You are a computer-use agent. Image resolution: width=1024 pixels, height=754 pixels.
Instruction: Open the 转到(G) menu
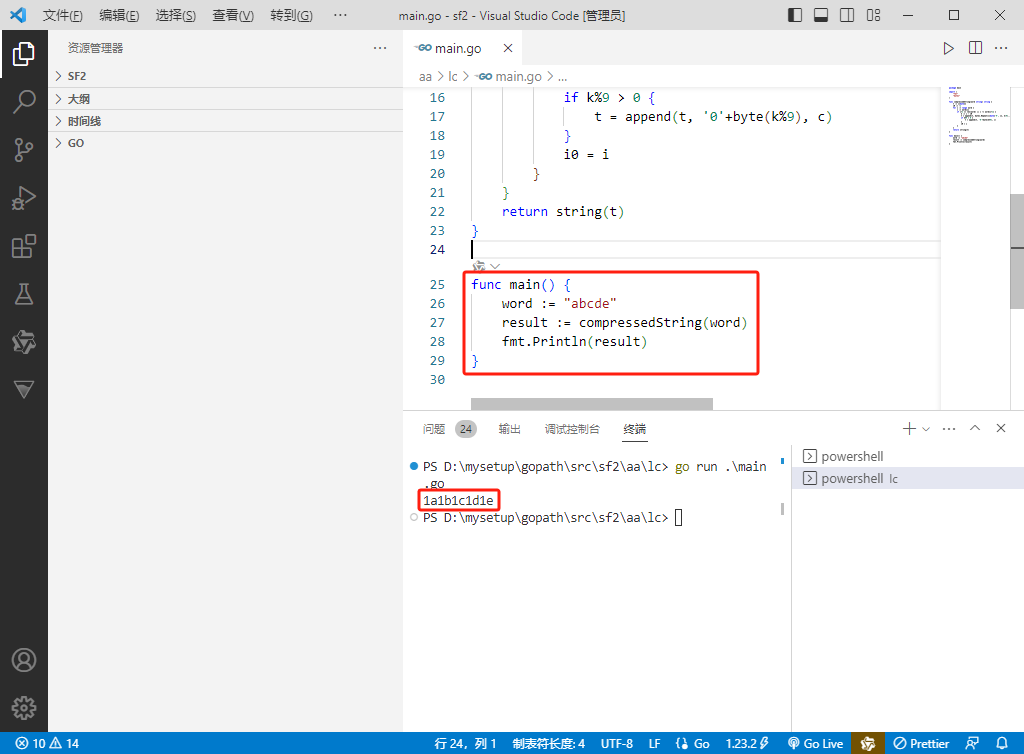click(x=291, y=15)
